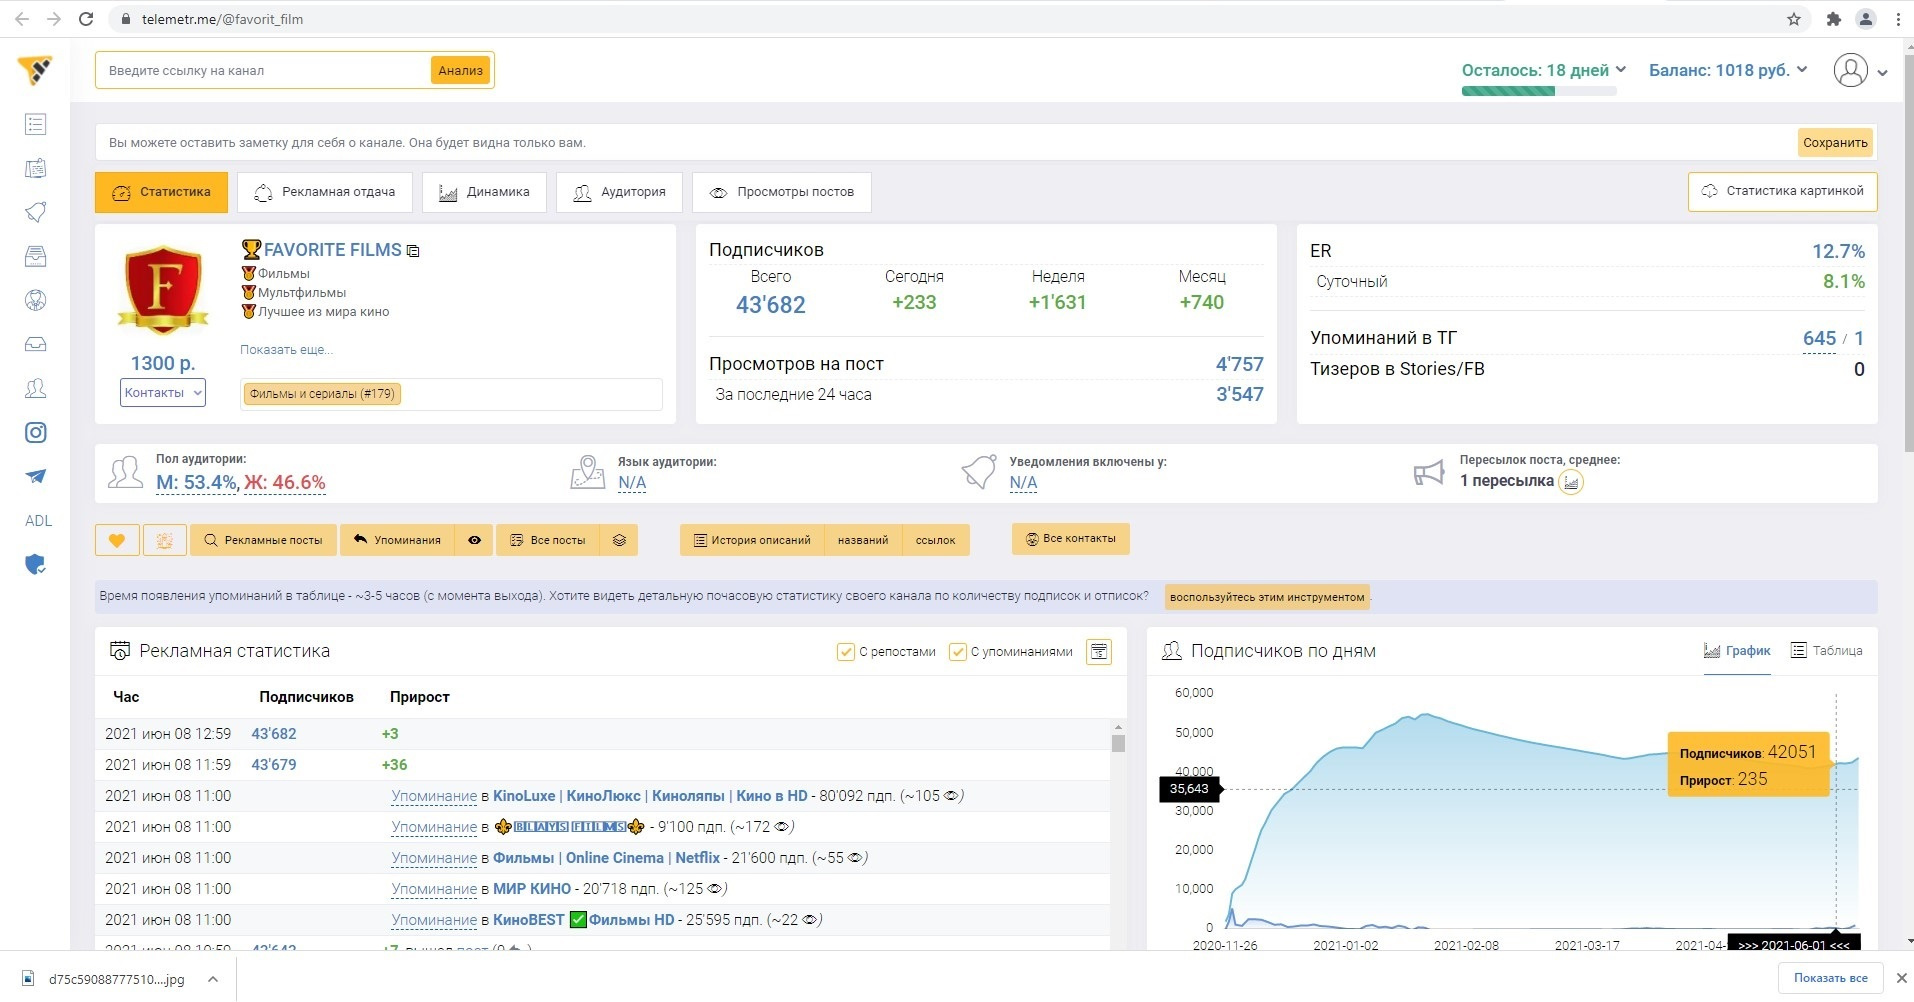Expand Осталось: 18 дней dropdown
This screenshot has height=1002, width=1914.
click(1543, 70)
